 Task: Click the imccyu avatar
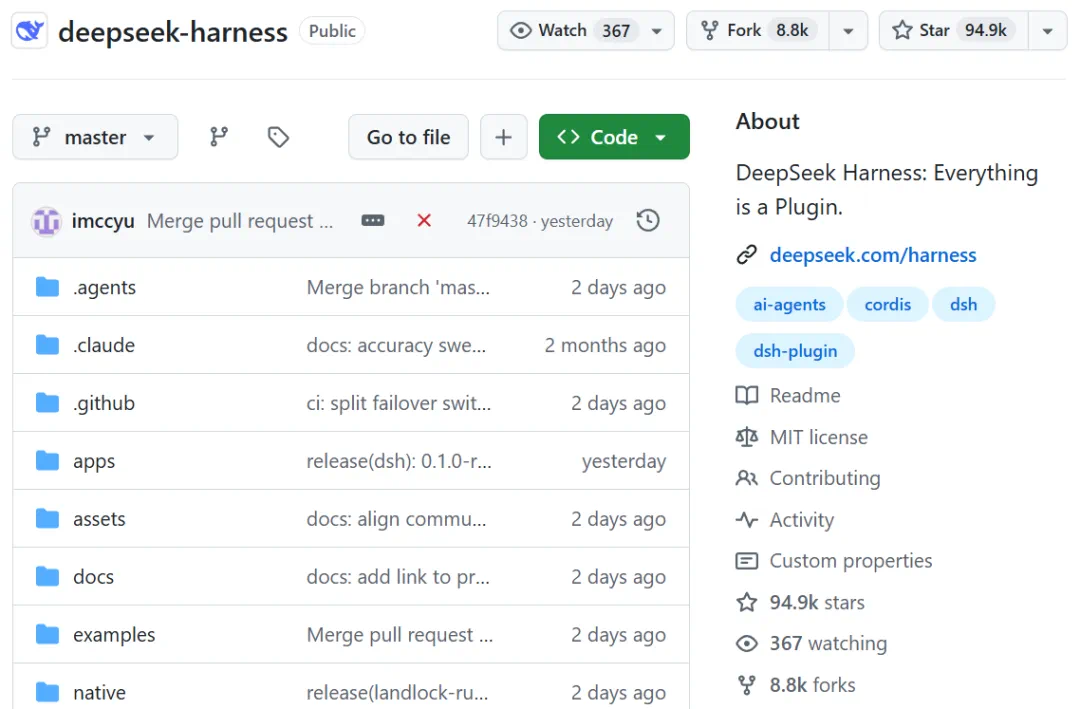(47, 221)
